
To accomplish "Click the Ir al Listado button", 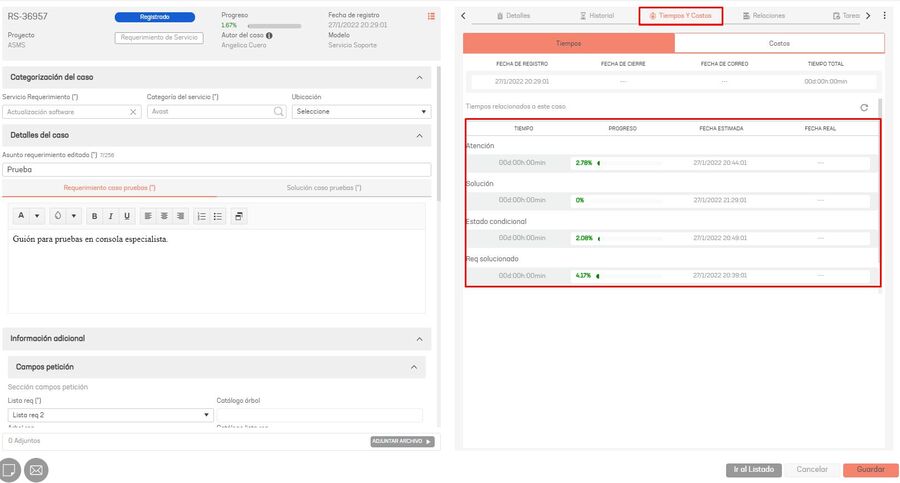I will (x=752, y=469).
